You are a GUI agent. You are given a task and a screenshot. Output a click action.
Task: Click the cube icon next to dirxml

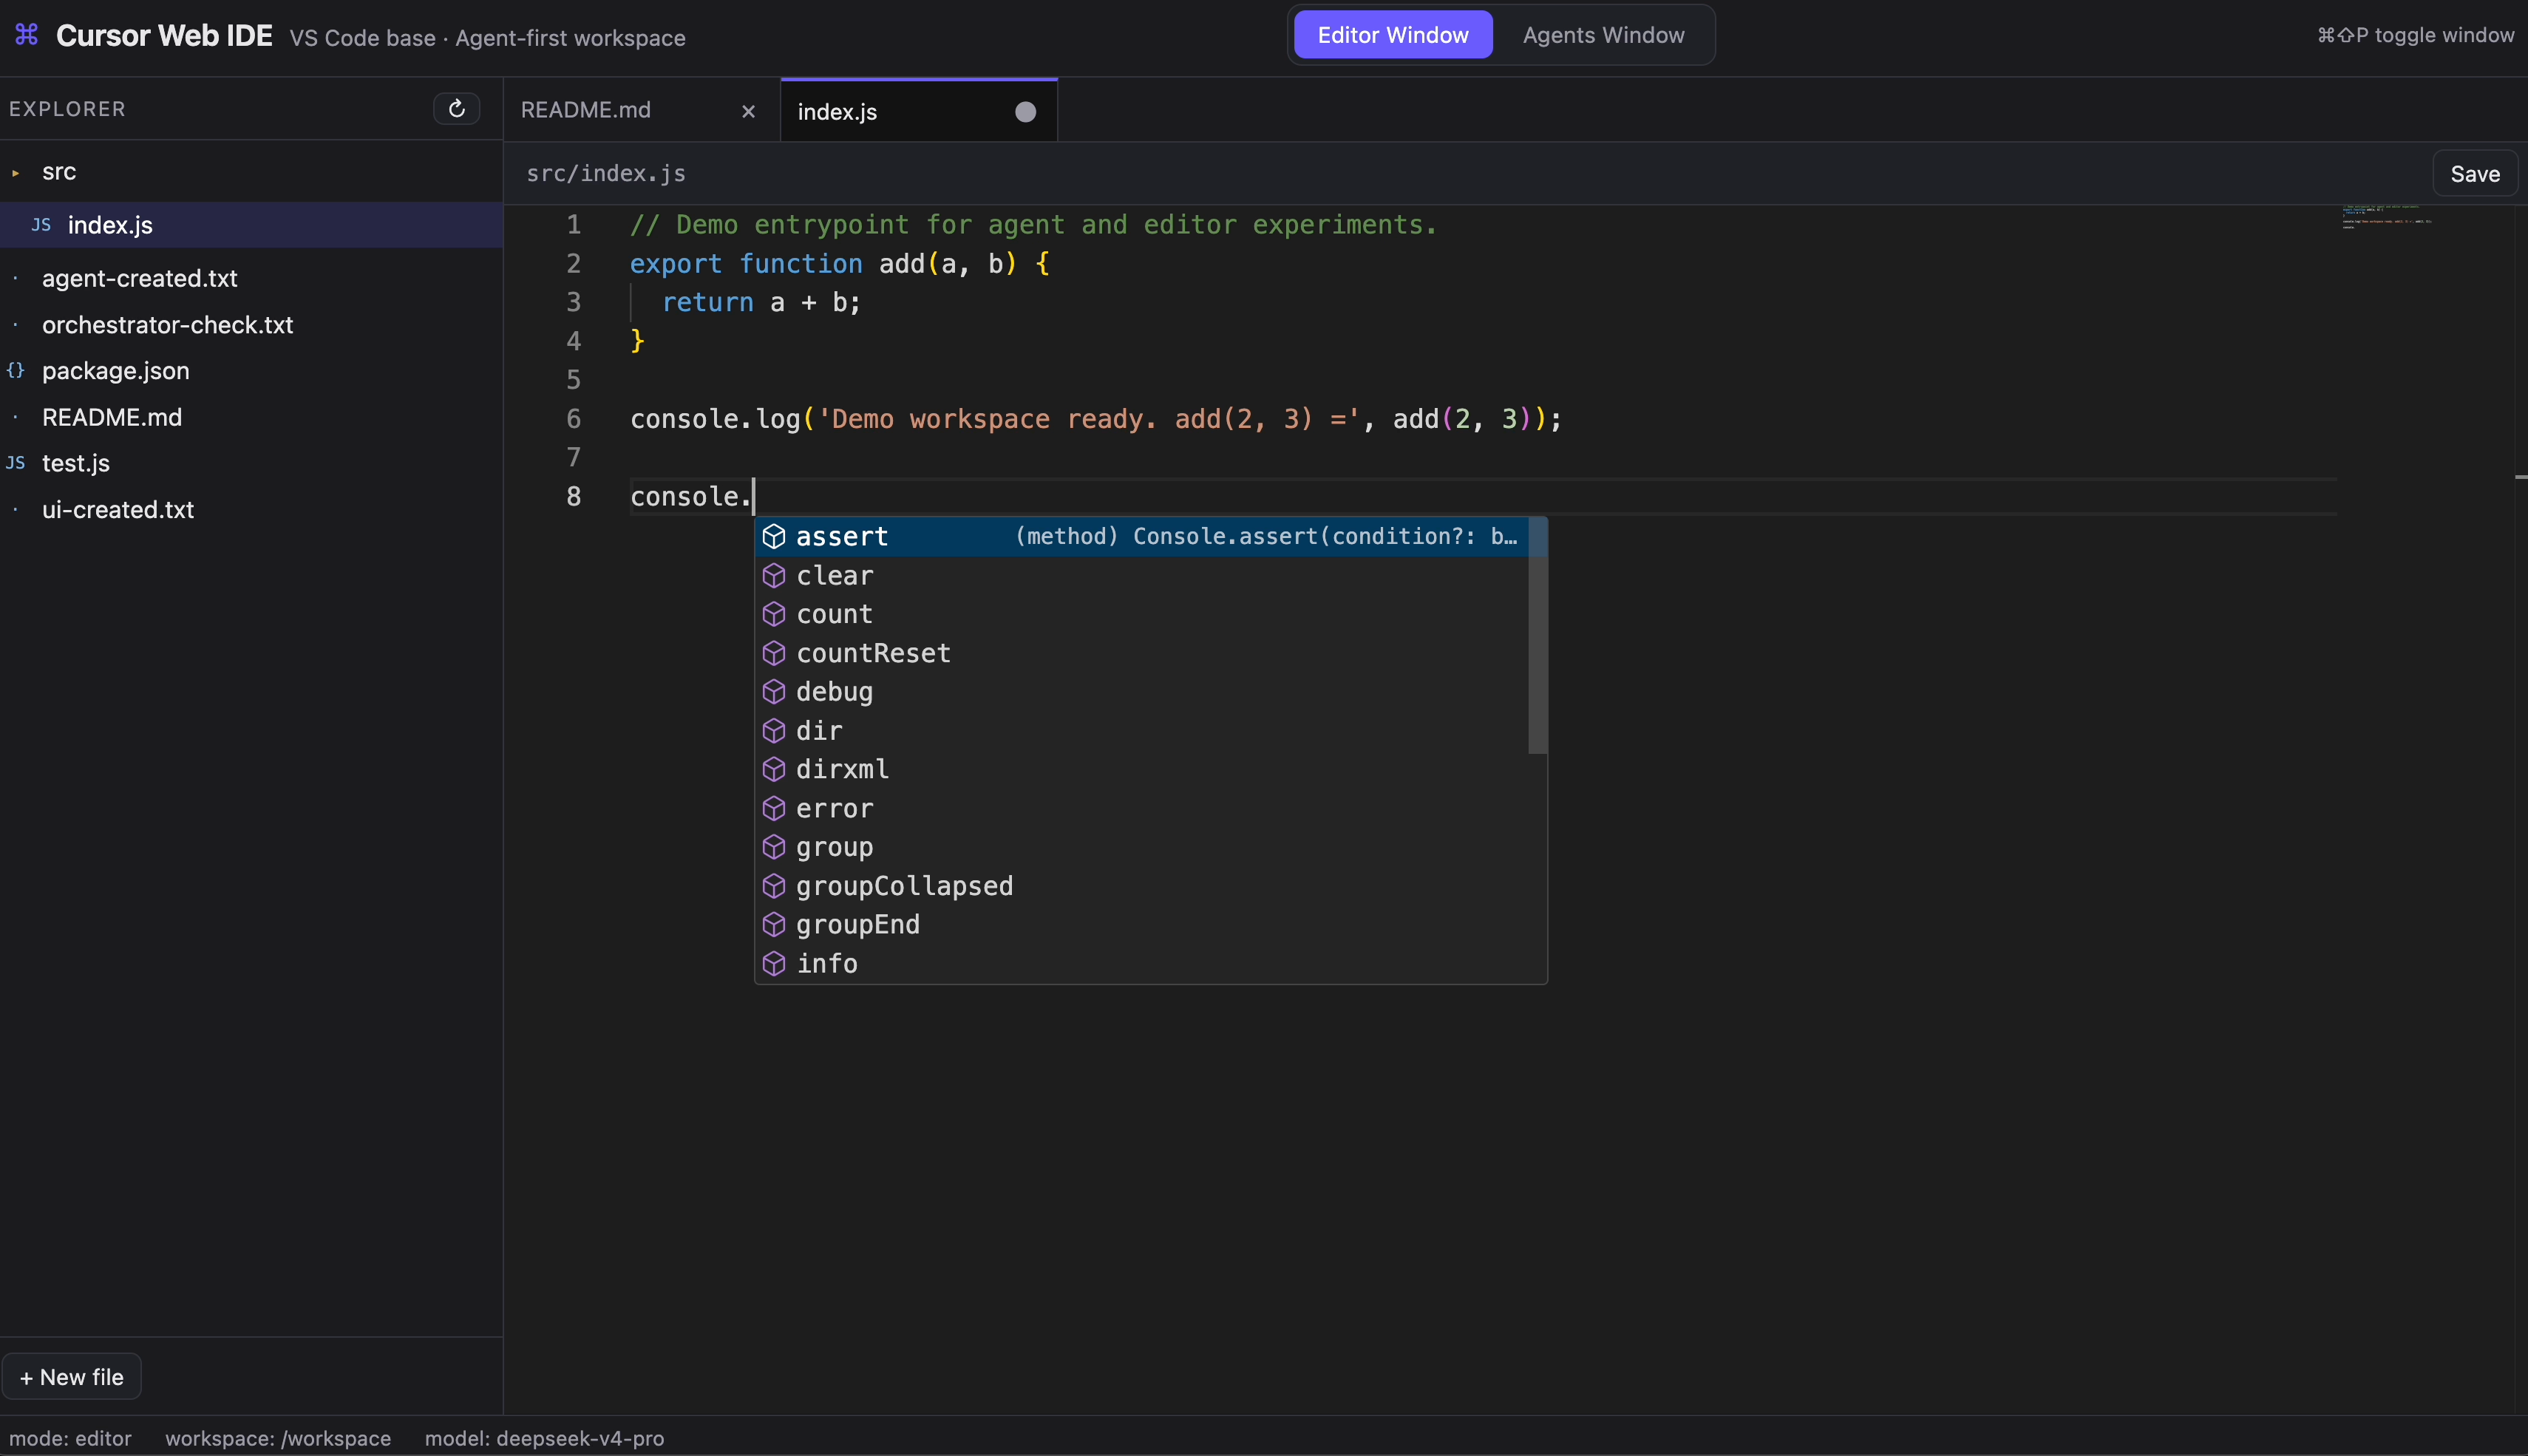pyautogui.click(x=774, y=769)
